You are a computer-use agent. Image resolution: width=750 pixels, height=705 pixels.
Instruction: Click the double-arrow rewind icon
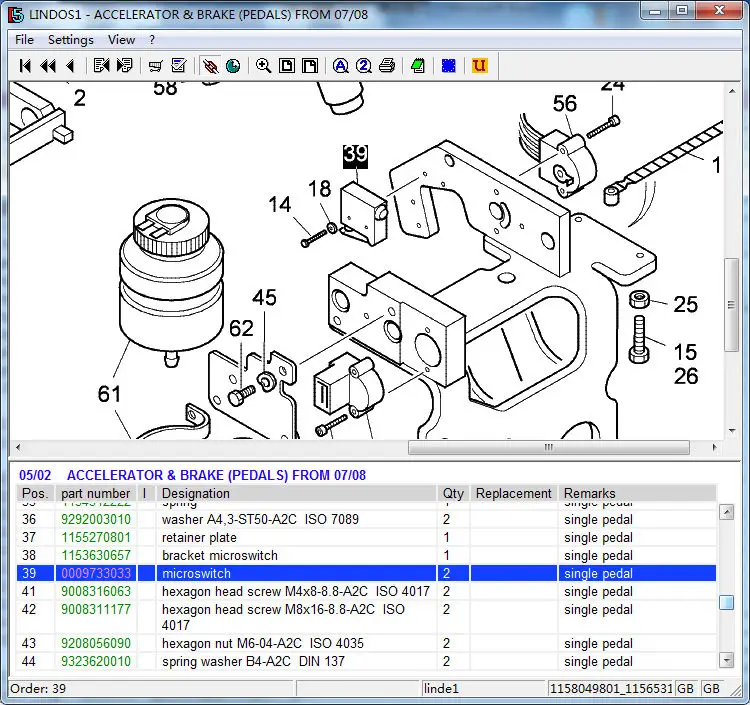point(48,66)
